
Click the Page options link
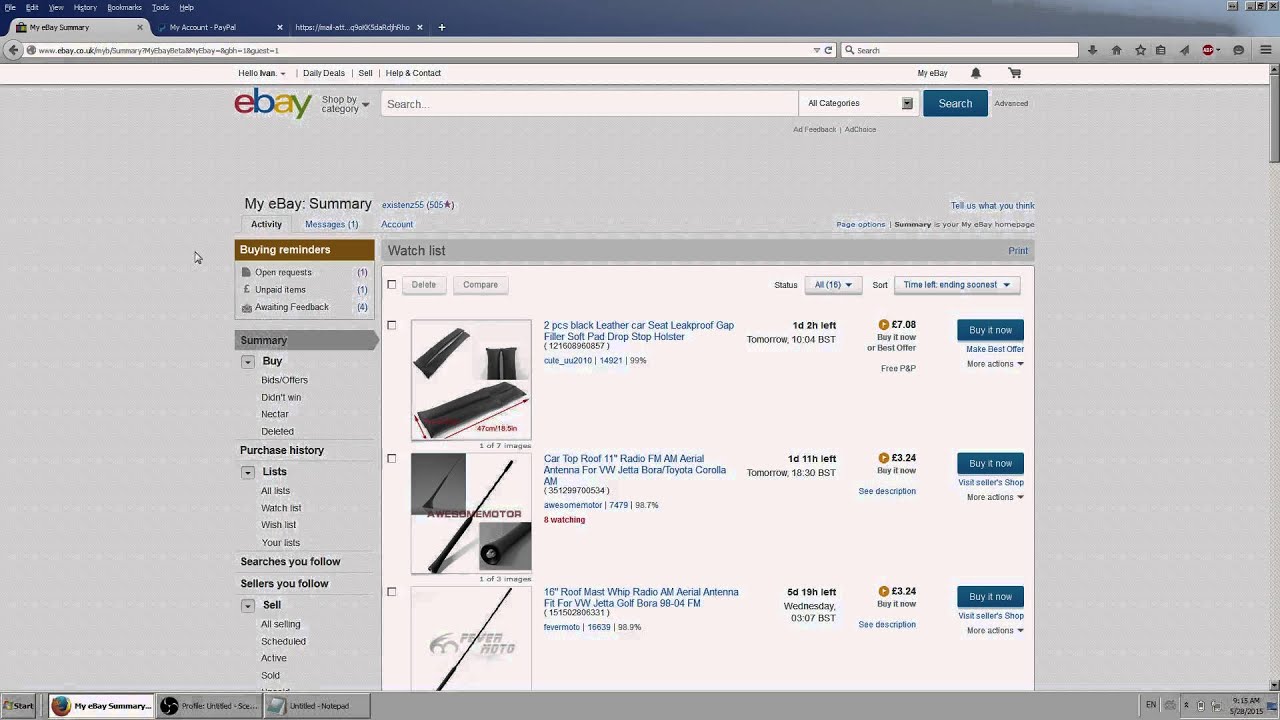pyautogui.click(x=861, y=225)
